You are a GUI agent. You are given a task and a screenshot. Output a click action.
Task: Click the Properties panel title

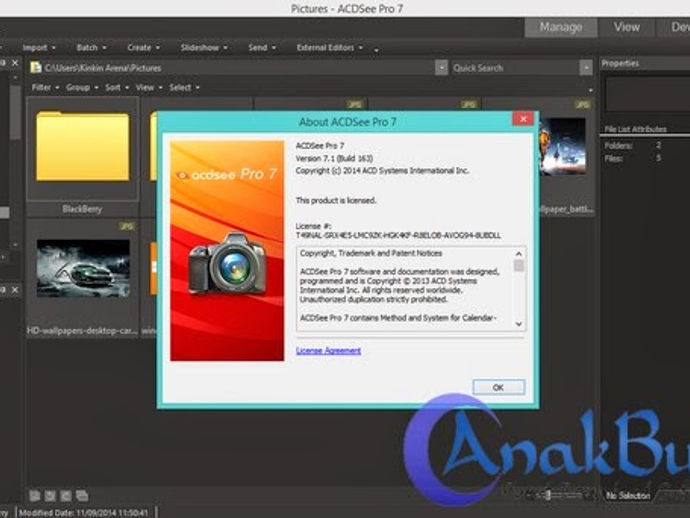[x=620, y=63]
